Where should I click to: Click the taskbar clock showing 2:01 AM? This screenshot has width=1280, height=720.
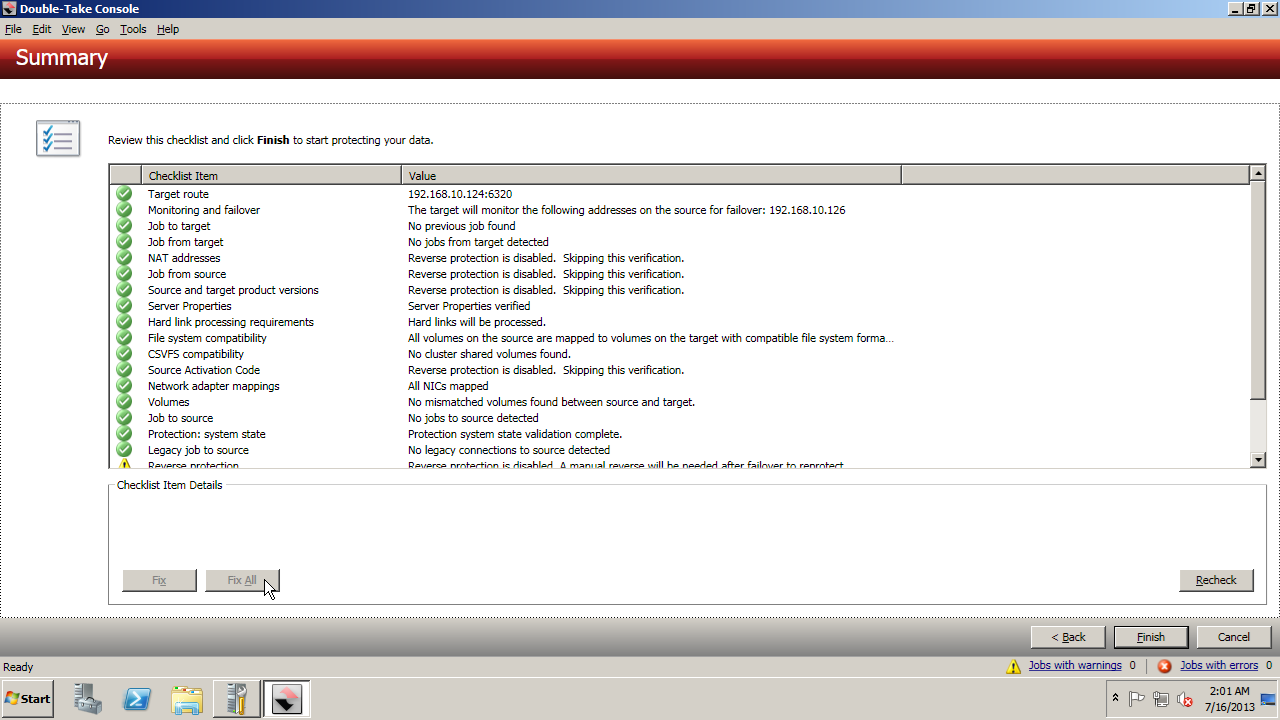1229,691
